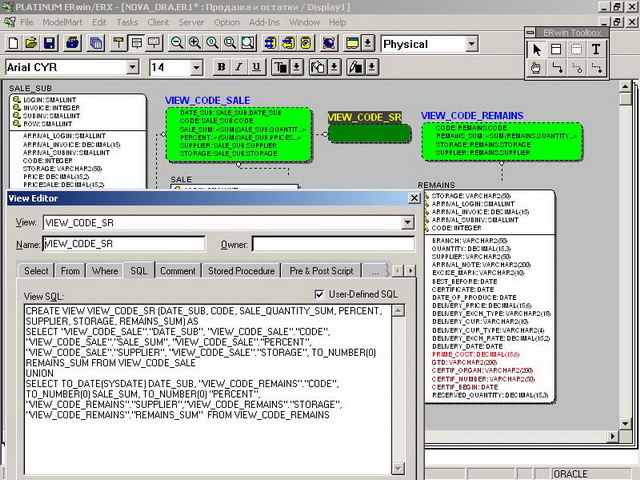Switch to the Stored Procedure tab
This screenshot has height=480, width=640.
click(241, 271)
